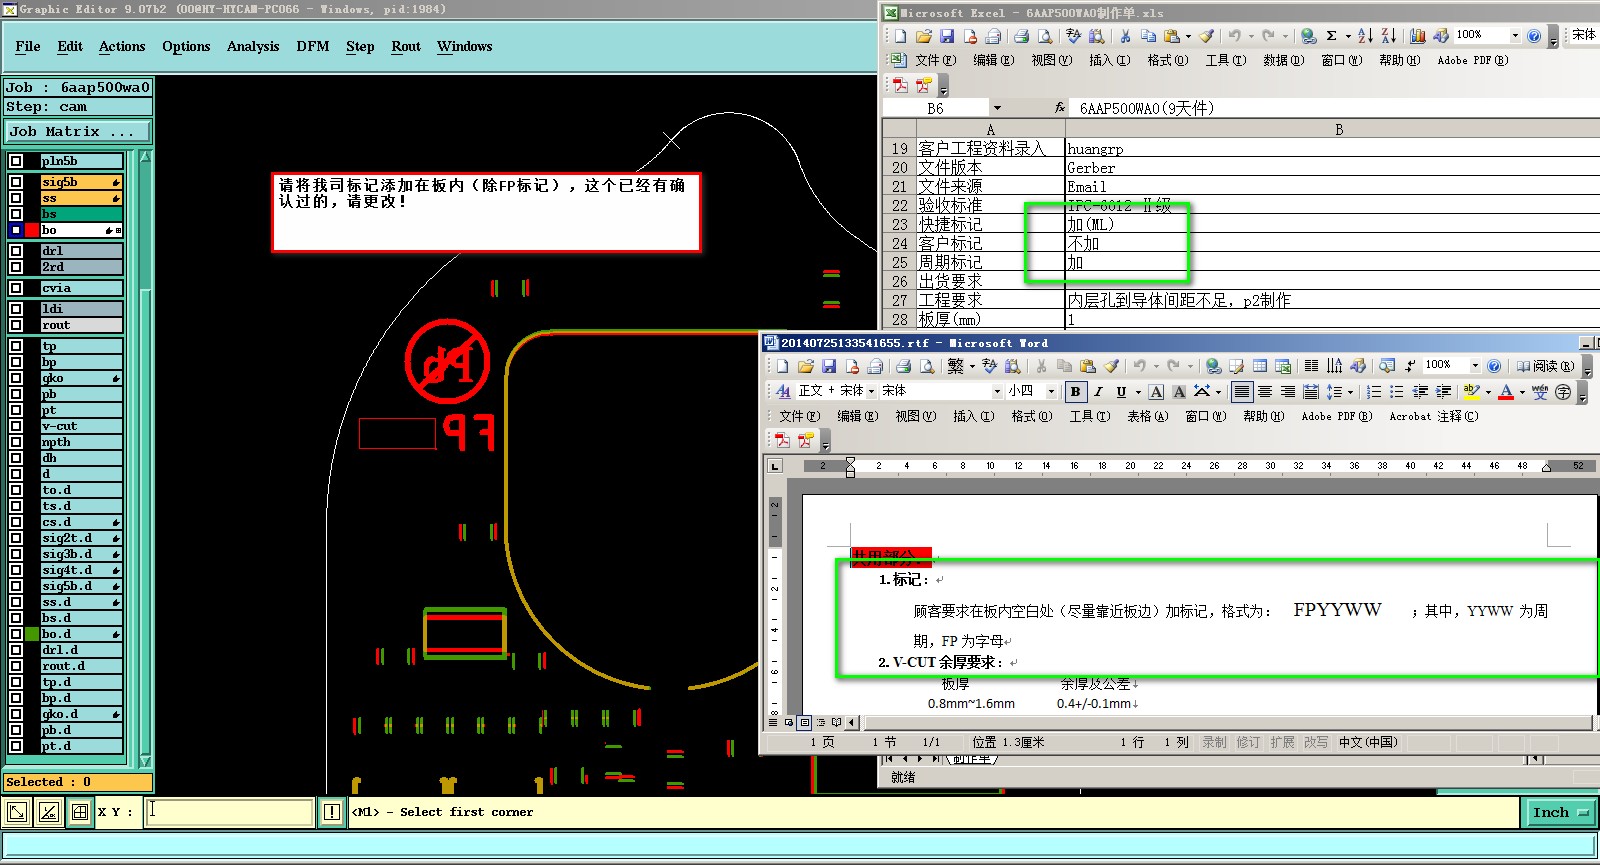Image resolution: width=1600 pixels, height=865 pixels.
Task: Click Underline button in Word toolbar
Action: coord(1121,392)
